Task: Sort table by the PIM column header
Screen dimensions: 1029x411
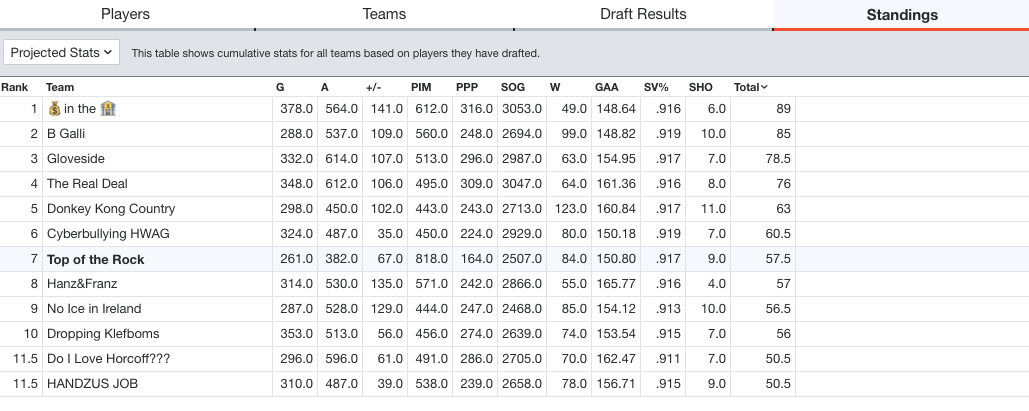Action: (x=421, y=87)
